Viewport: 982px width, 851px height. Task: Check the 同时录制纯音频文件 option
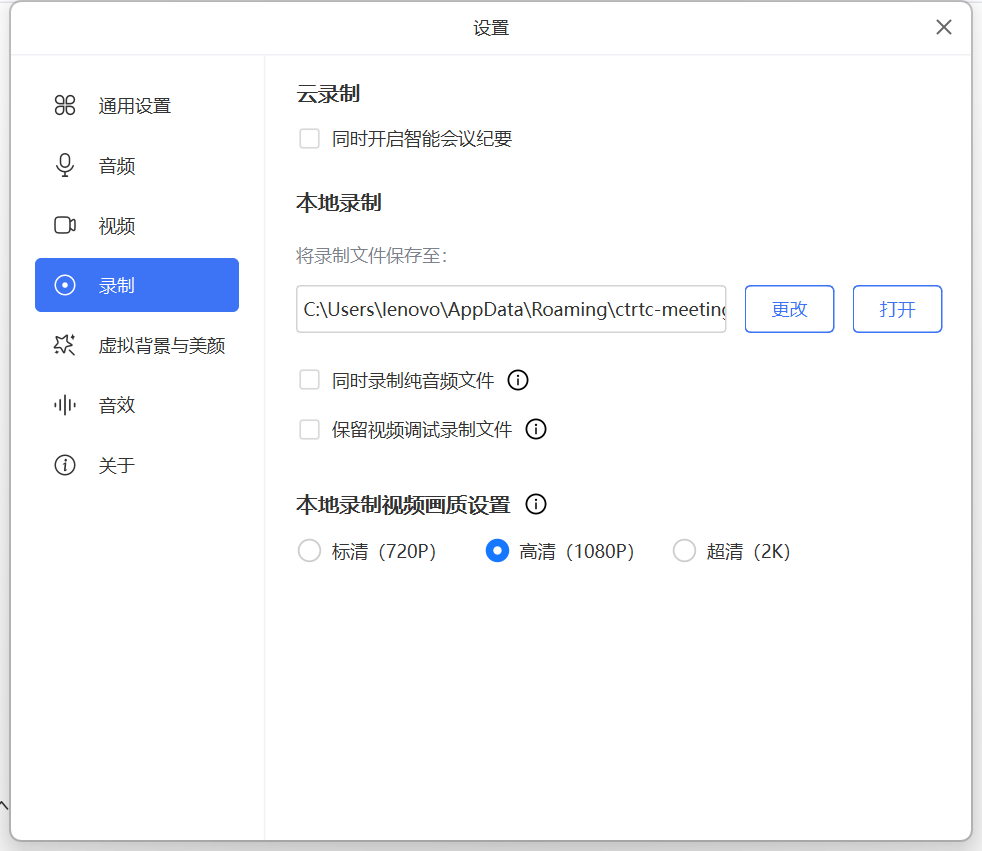(309, 380)
